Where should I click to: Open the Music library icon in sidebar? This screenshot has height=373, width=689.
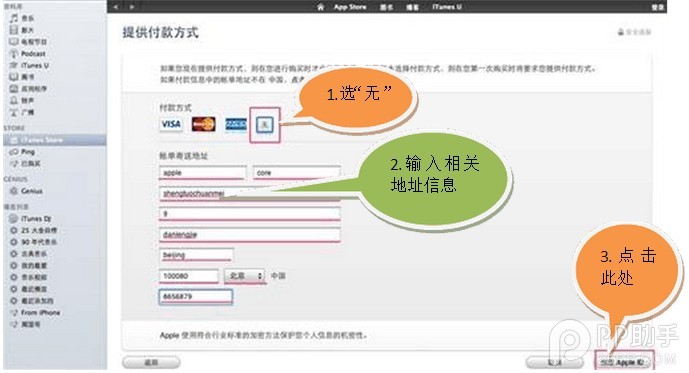tap(14, 18)
